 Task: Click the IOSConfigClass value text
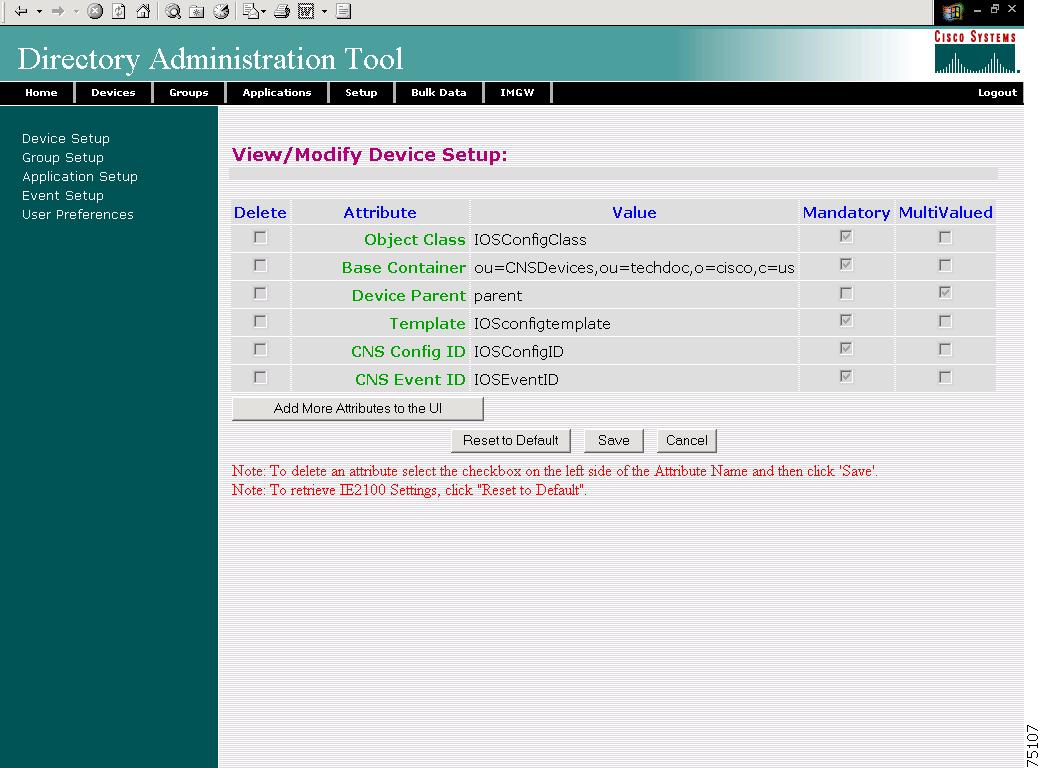(x=530, y=240)
